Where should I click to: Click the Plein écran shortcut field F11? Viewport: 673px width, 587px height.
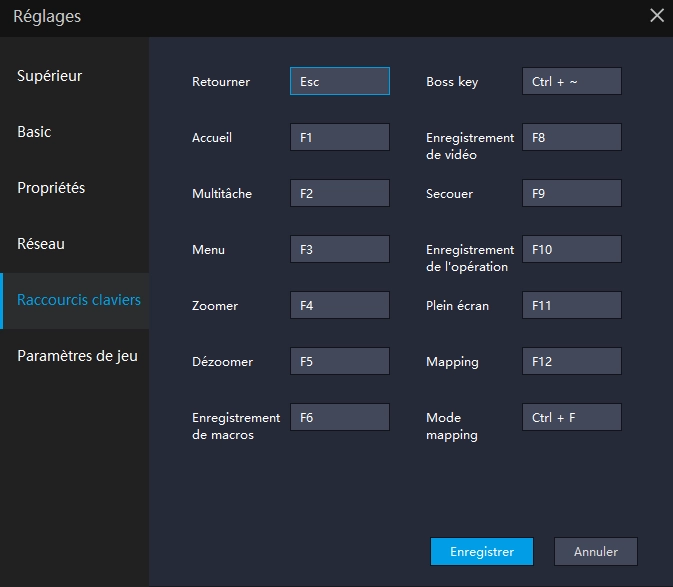[x=571, y=305]
